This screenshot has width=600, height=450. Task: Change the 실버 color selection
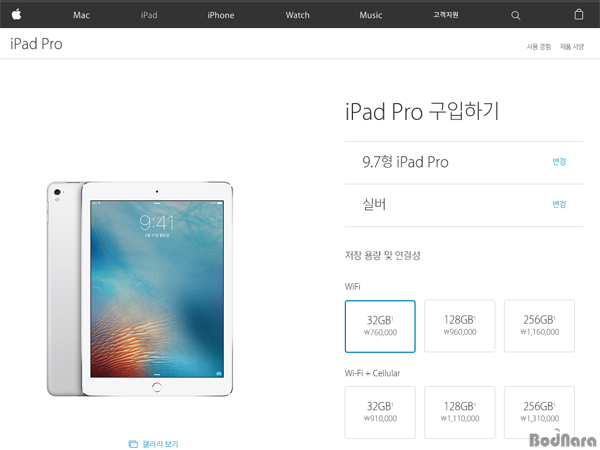pyautogui.click(x=559, y=204)
